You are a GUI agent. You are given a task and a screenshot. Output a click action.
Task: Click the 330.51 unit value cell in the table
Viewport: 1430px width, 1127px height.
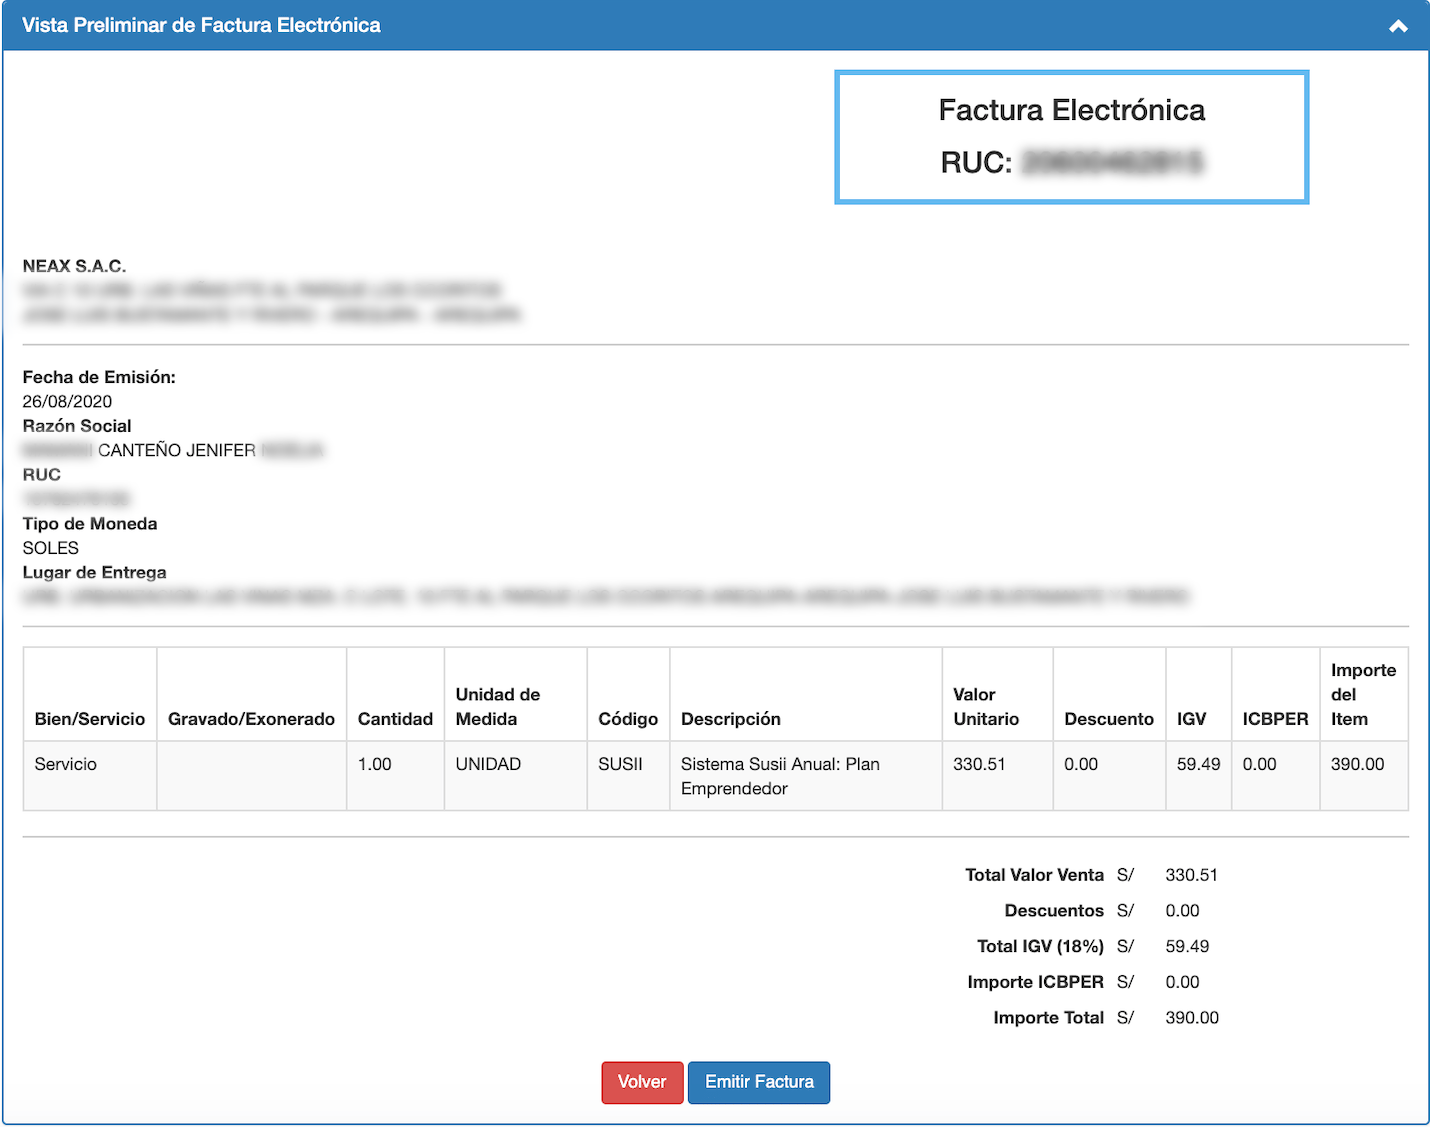pos(979,764)
